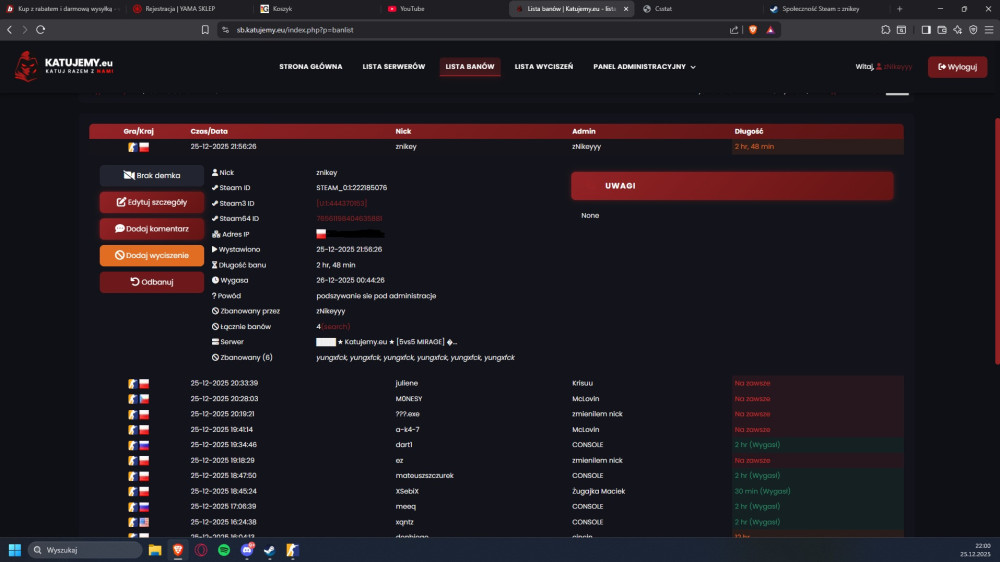Close the Lista banów browser tab
The image size is (1000, 562).
[x=626, y=9]
